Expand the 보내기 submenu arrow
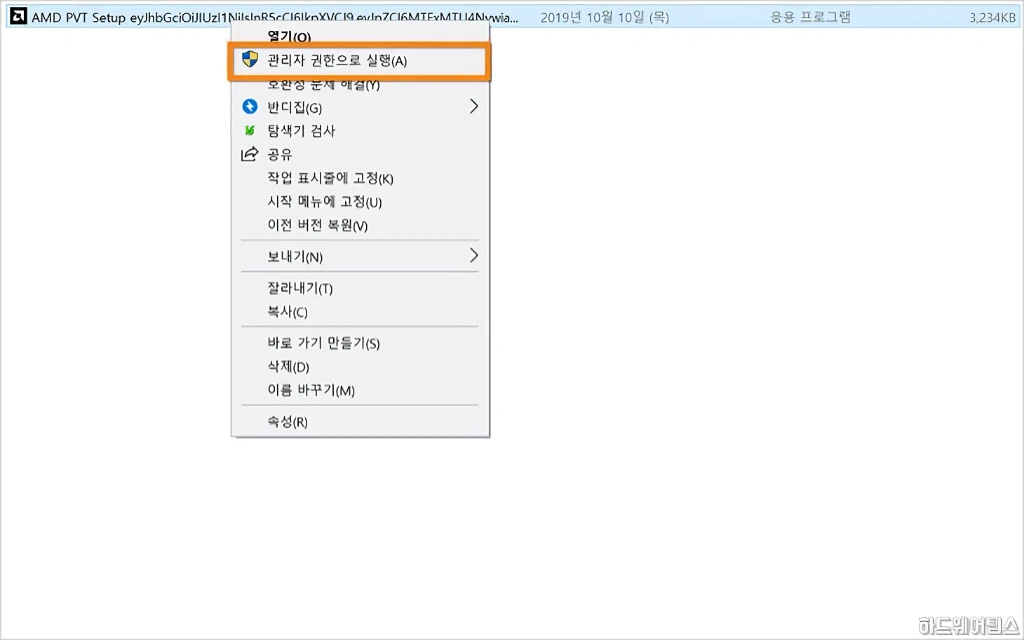Image resolution: width=1024 pixels, height=640 pixels. coord(474,255)
